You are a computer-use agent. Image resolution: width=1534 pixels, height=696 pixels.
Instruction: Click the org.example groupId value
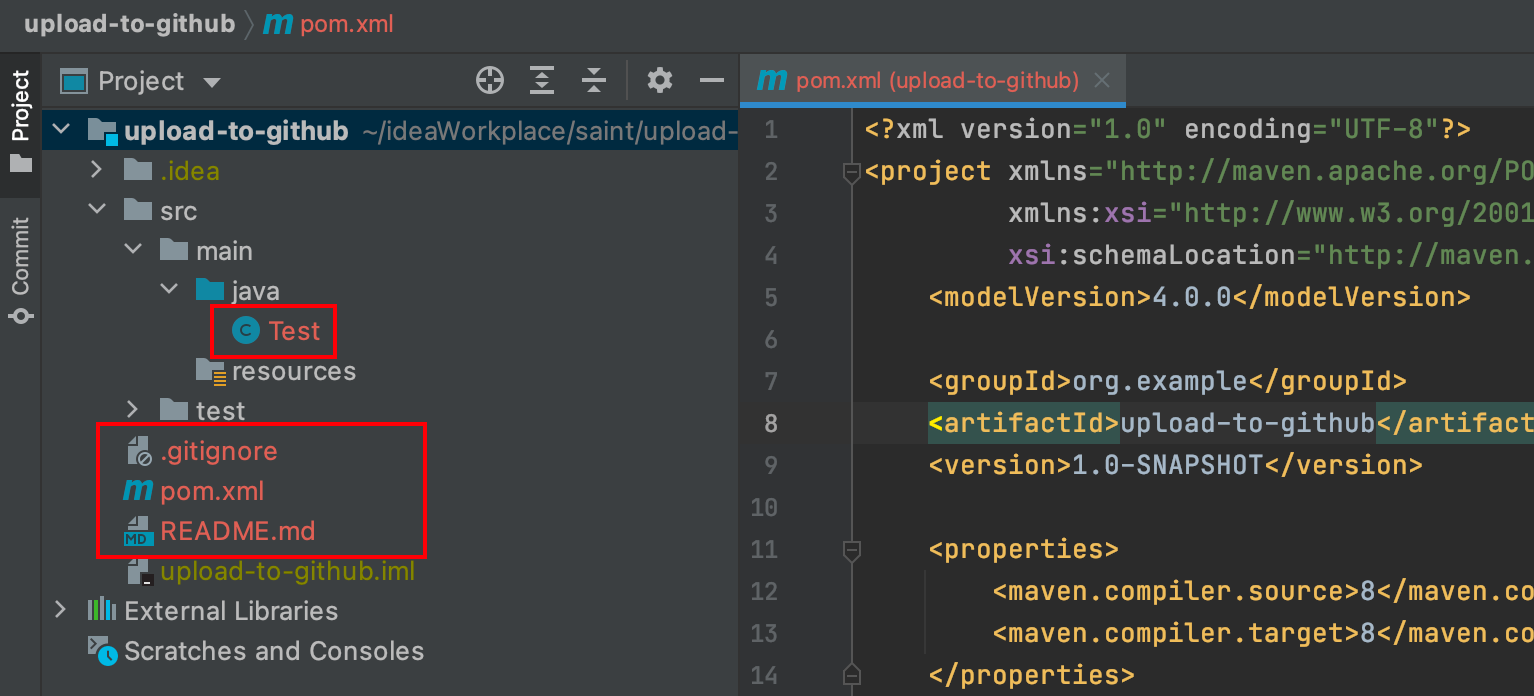(x=1159, y=381)
